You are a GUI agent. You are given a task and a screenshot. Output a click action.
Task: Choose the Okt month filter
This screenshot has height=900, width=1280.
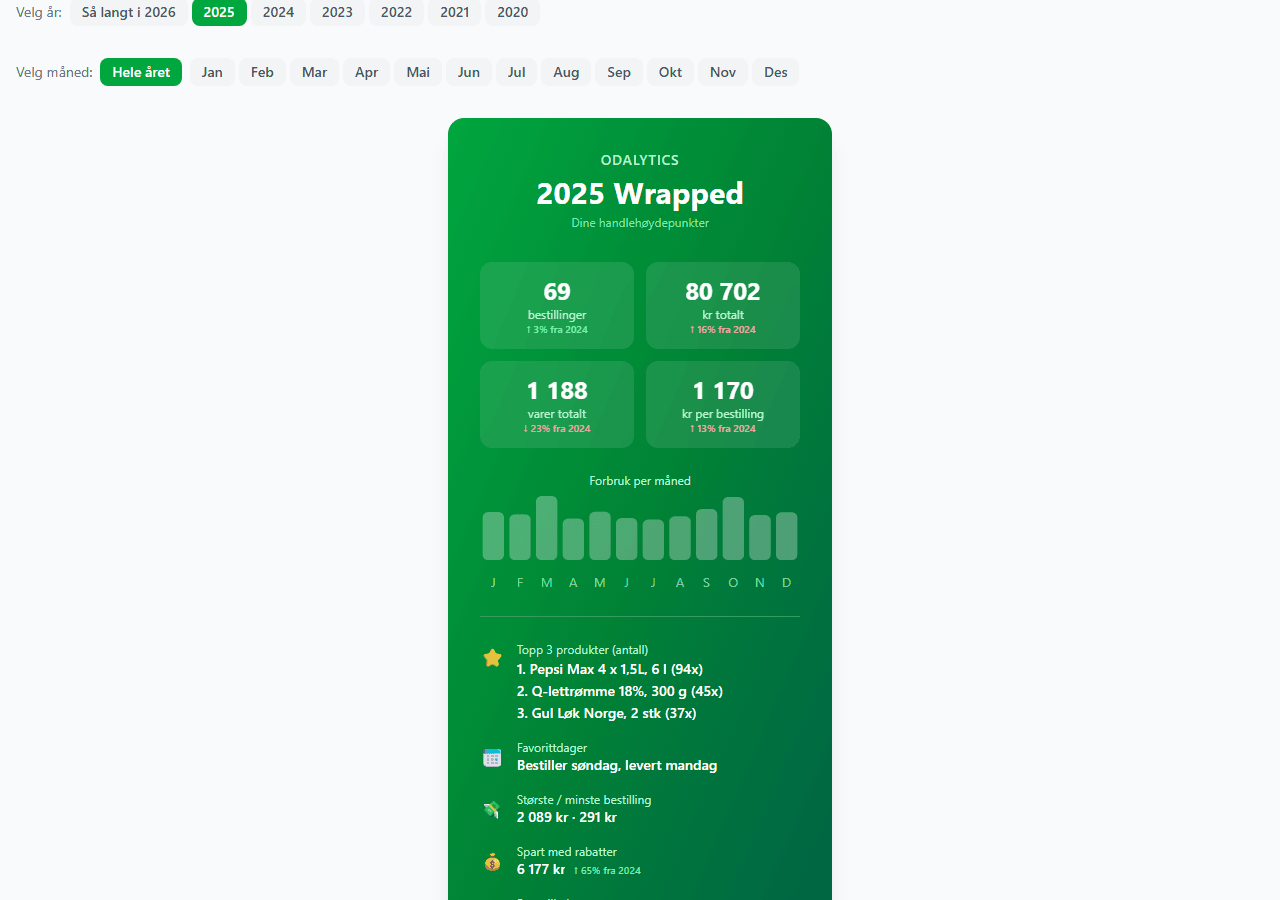point(670,72)
